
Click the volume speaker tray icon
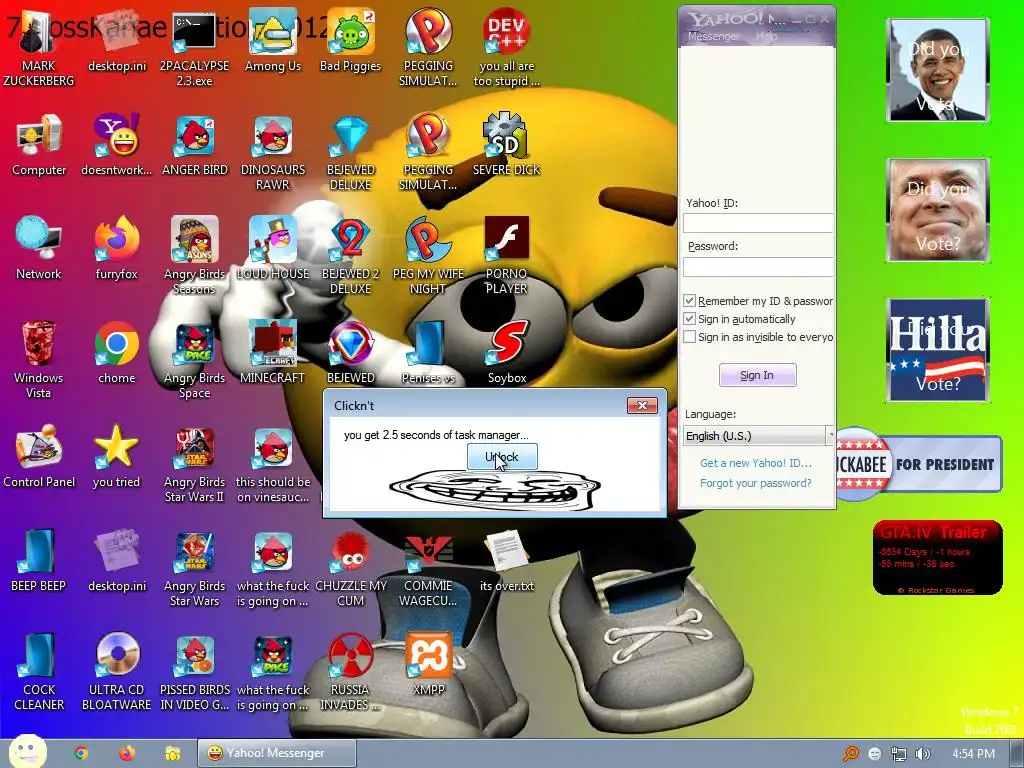coord(923,754)
